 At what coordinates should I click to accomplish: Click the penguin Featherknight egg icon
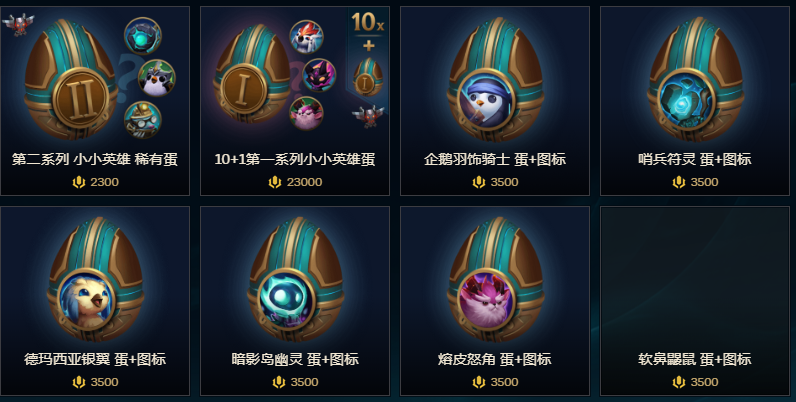(x=495, y=80)
